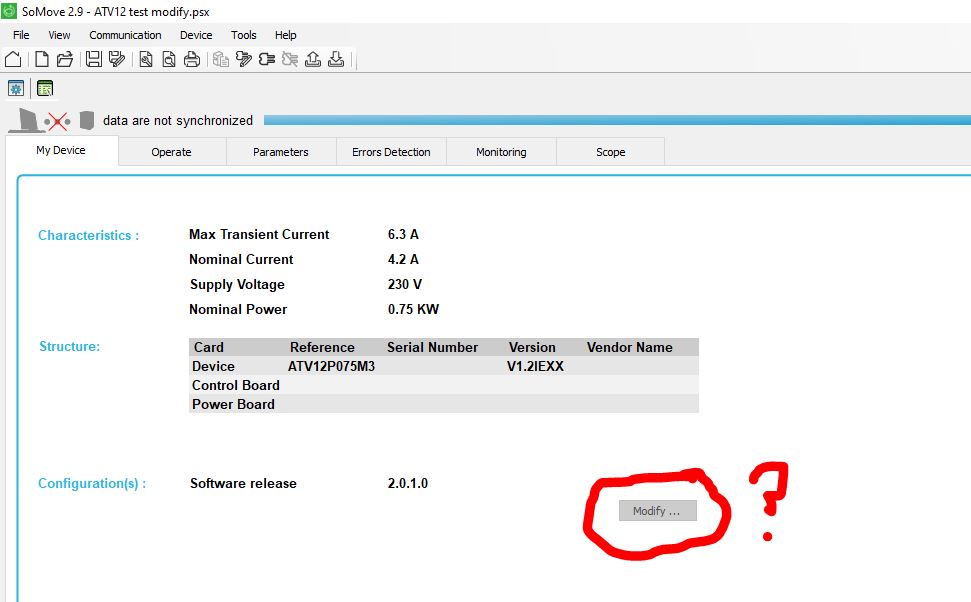
Task: Click the 2.0.1.0 software release value
Action: [407, 484]
